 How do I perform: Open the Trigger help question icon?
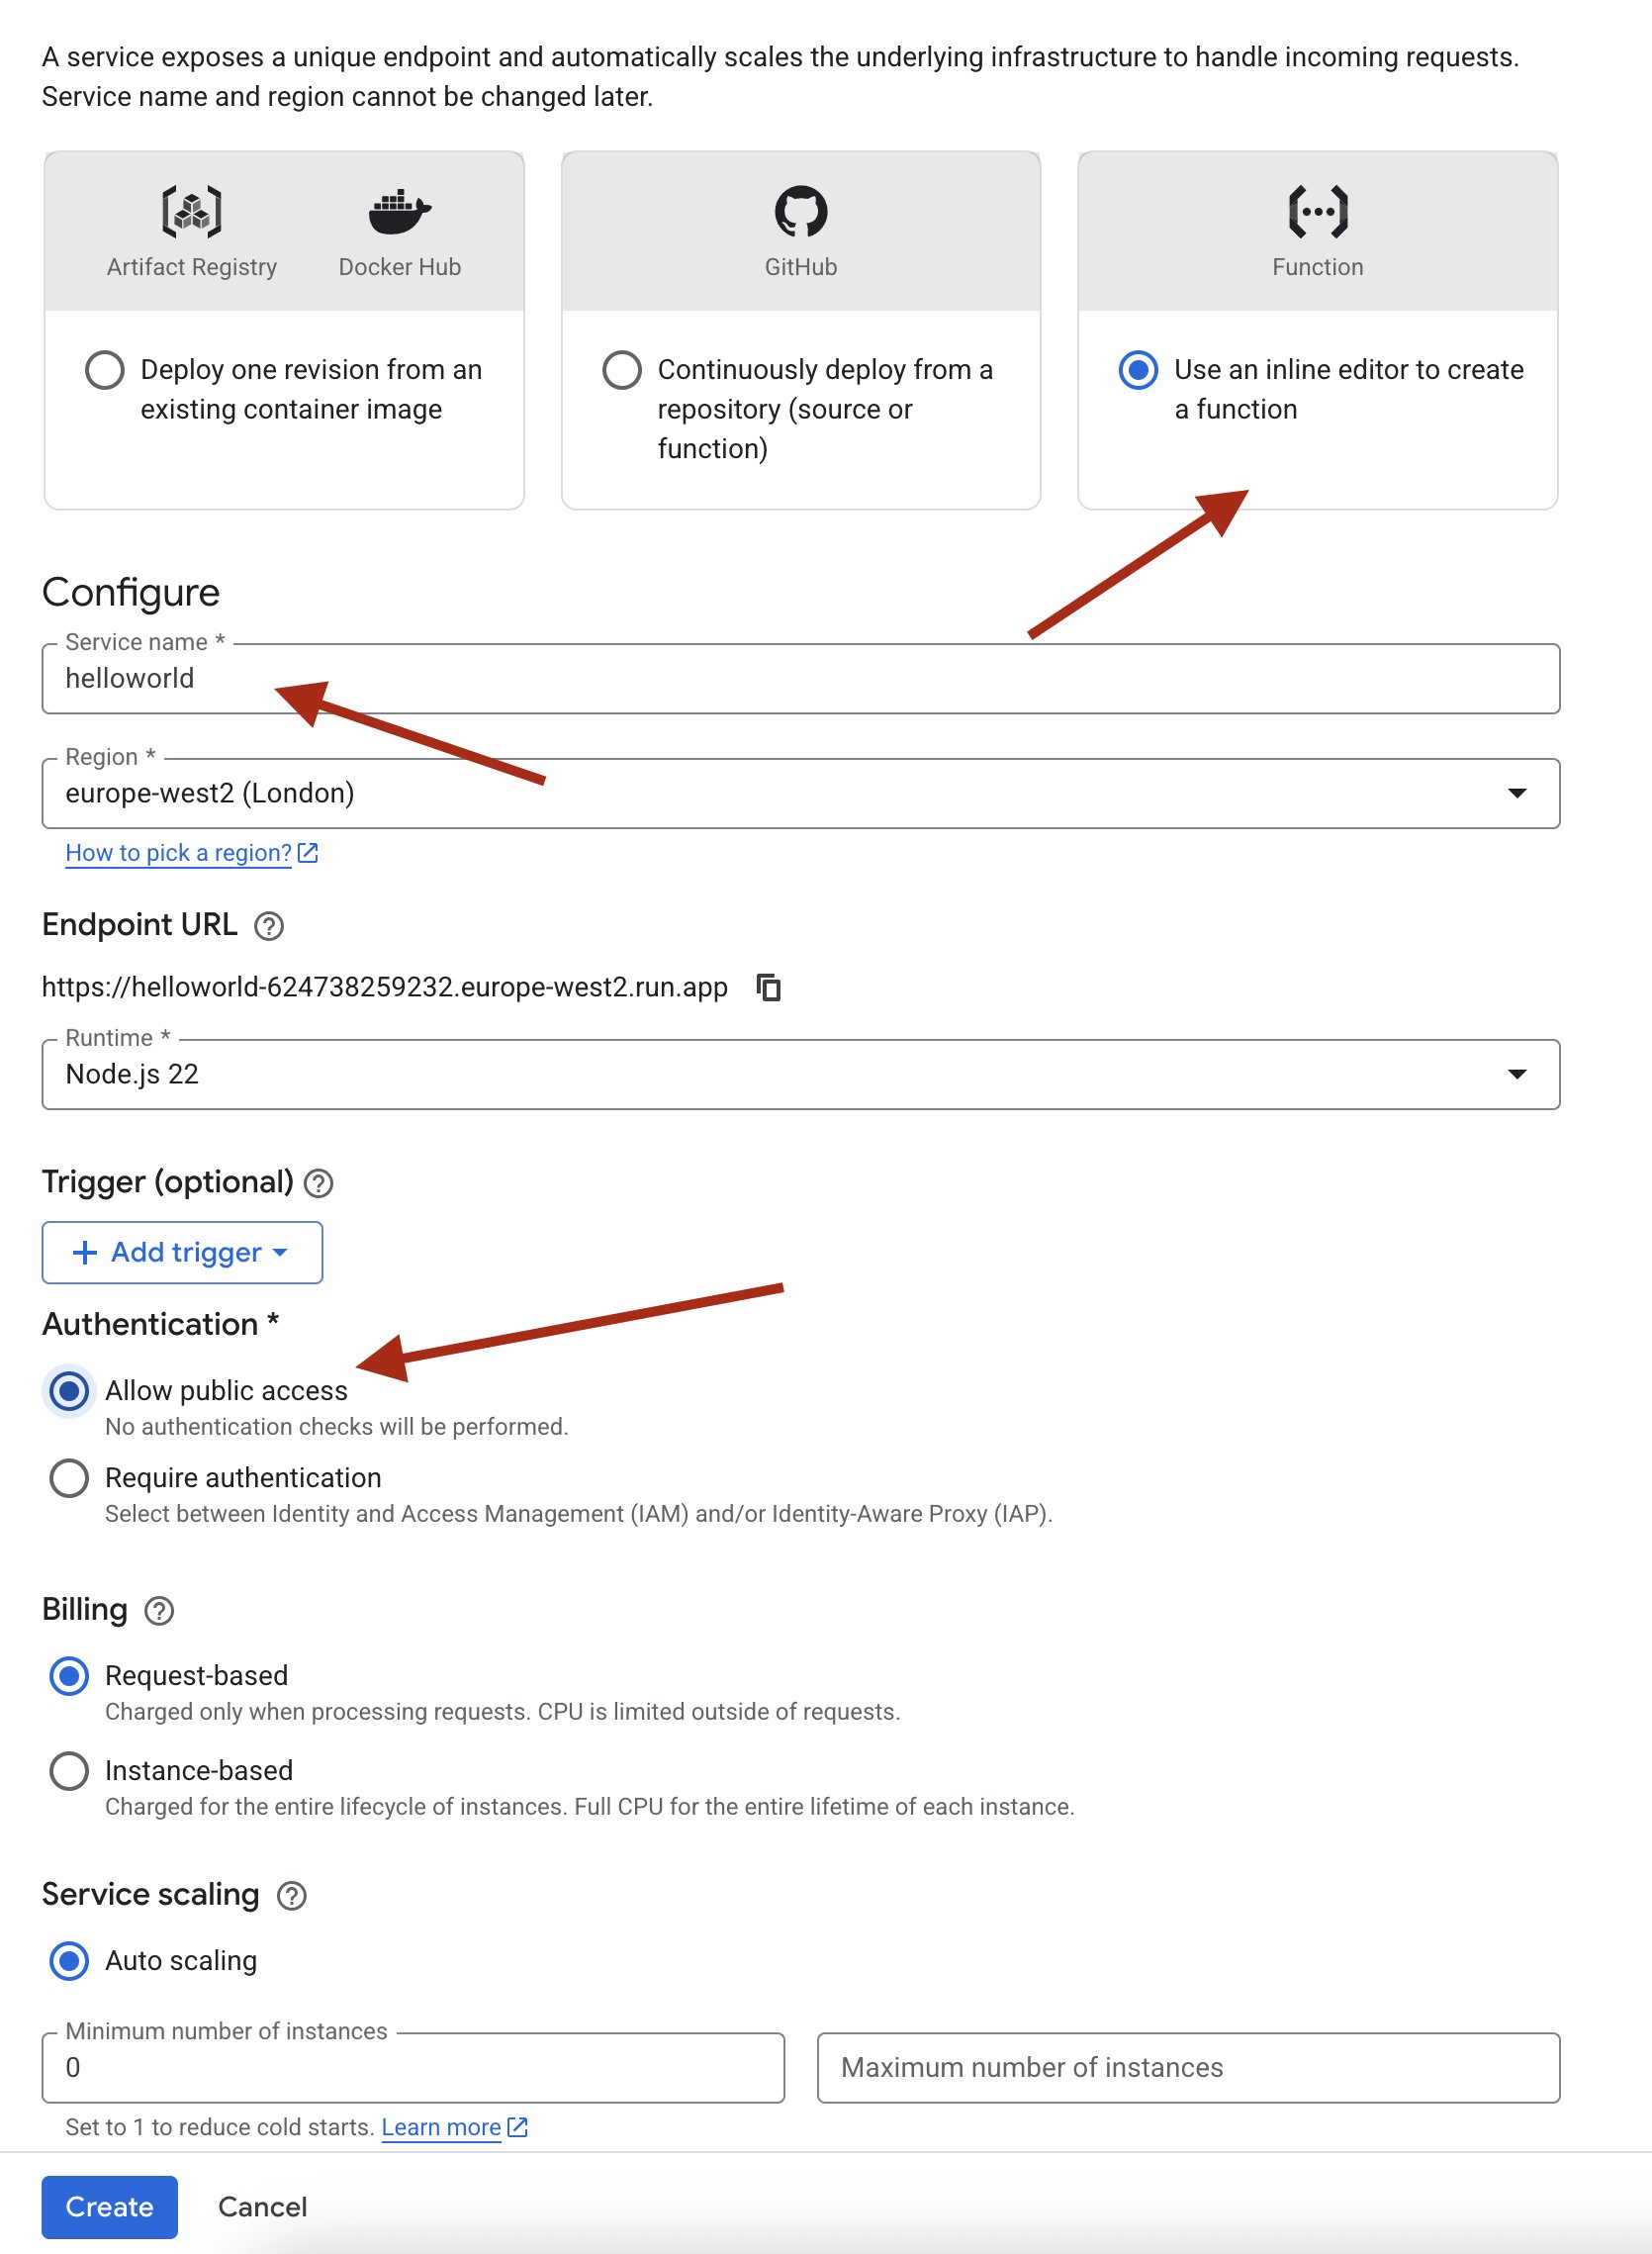pyautogui.click(x=318, y=1183)
